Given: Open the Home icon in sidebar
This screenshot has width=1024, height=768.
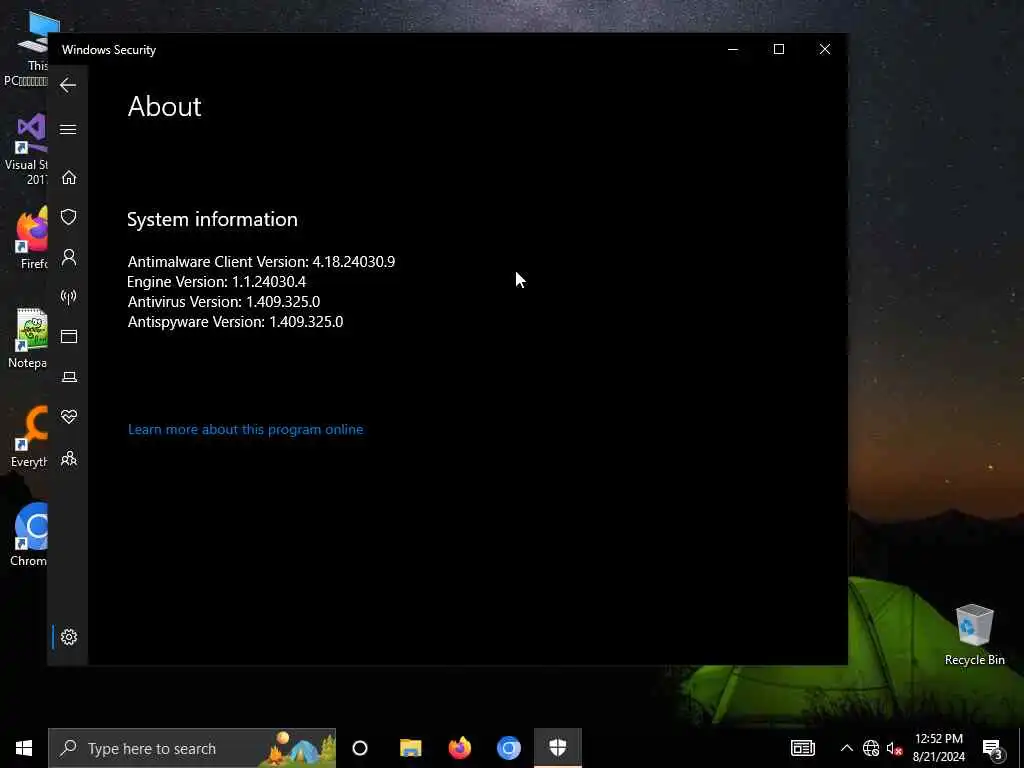Looking at the screenshot, I should tap(69, 178).
